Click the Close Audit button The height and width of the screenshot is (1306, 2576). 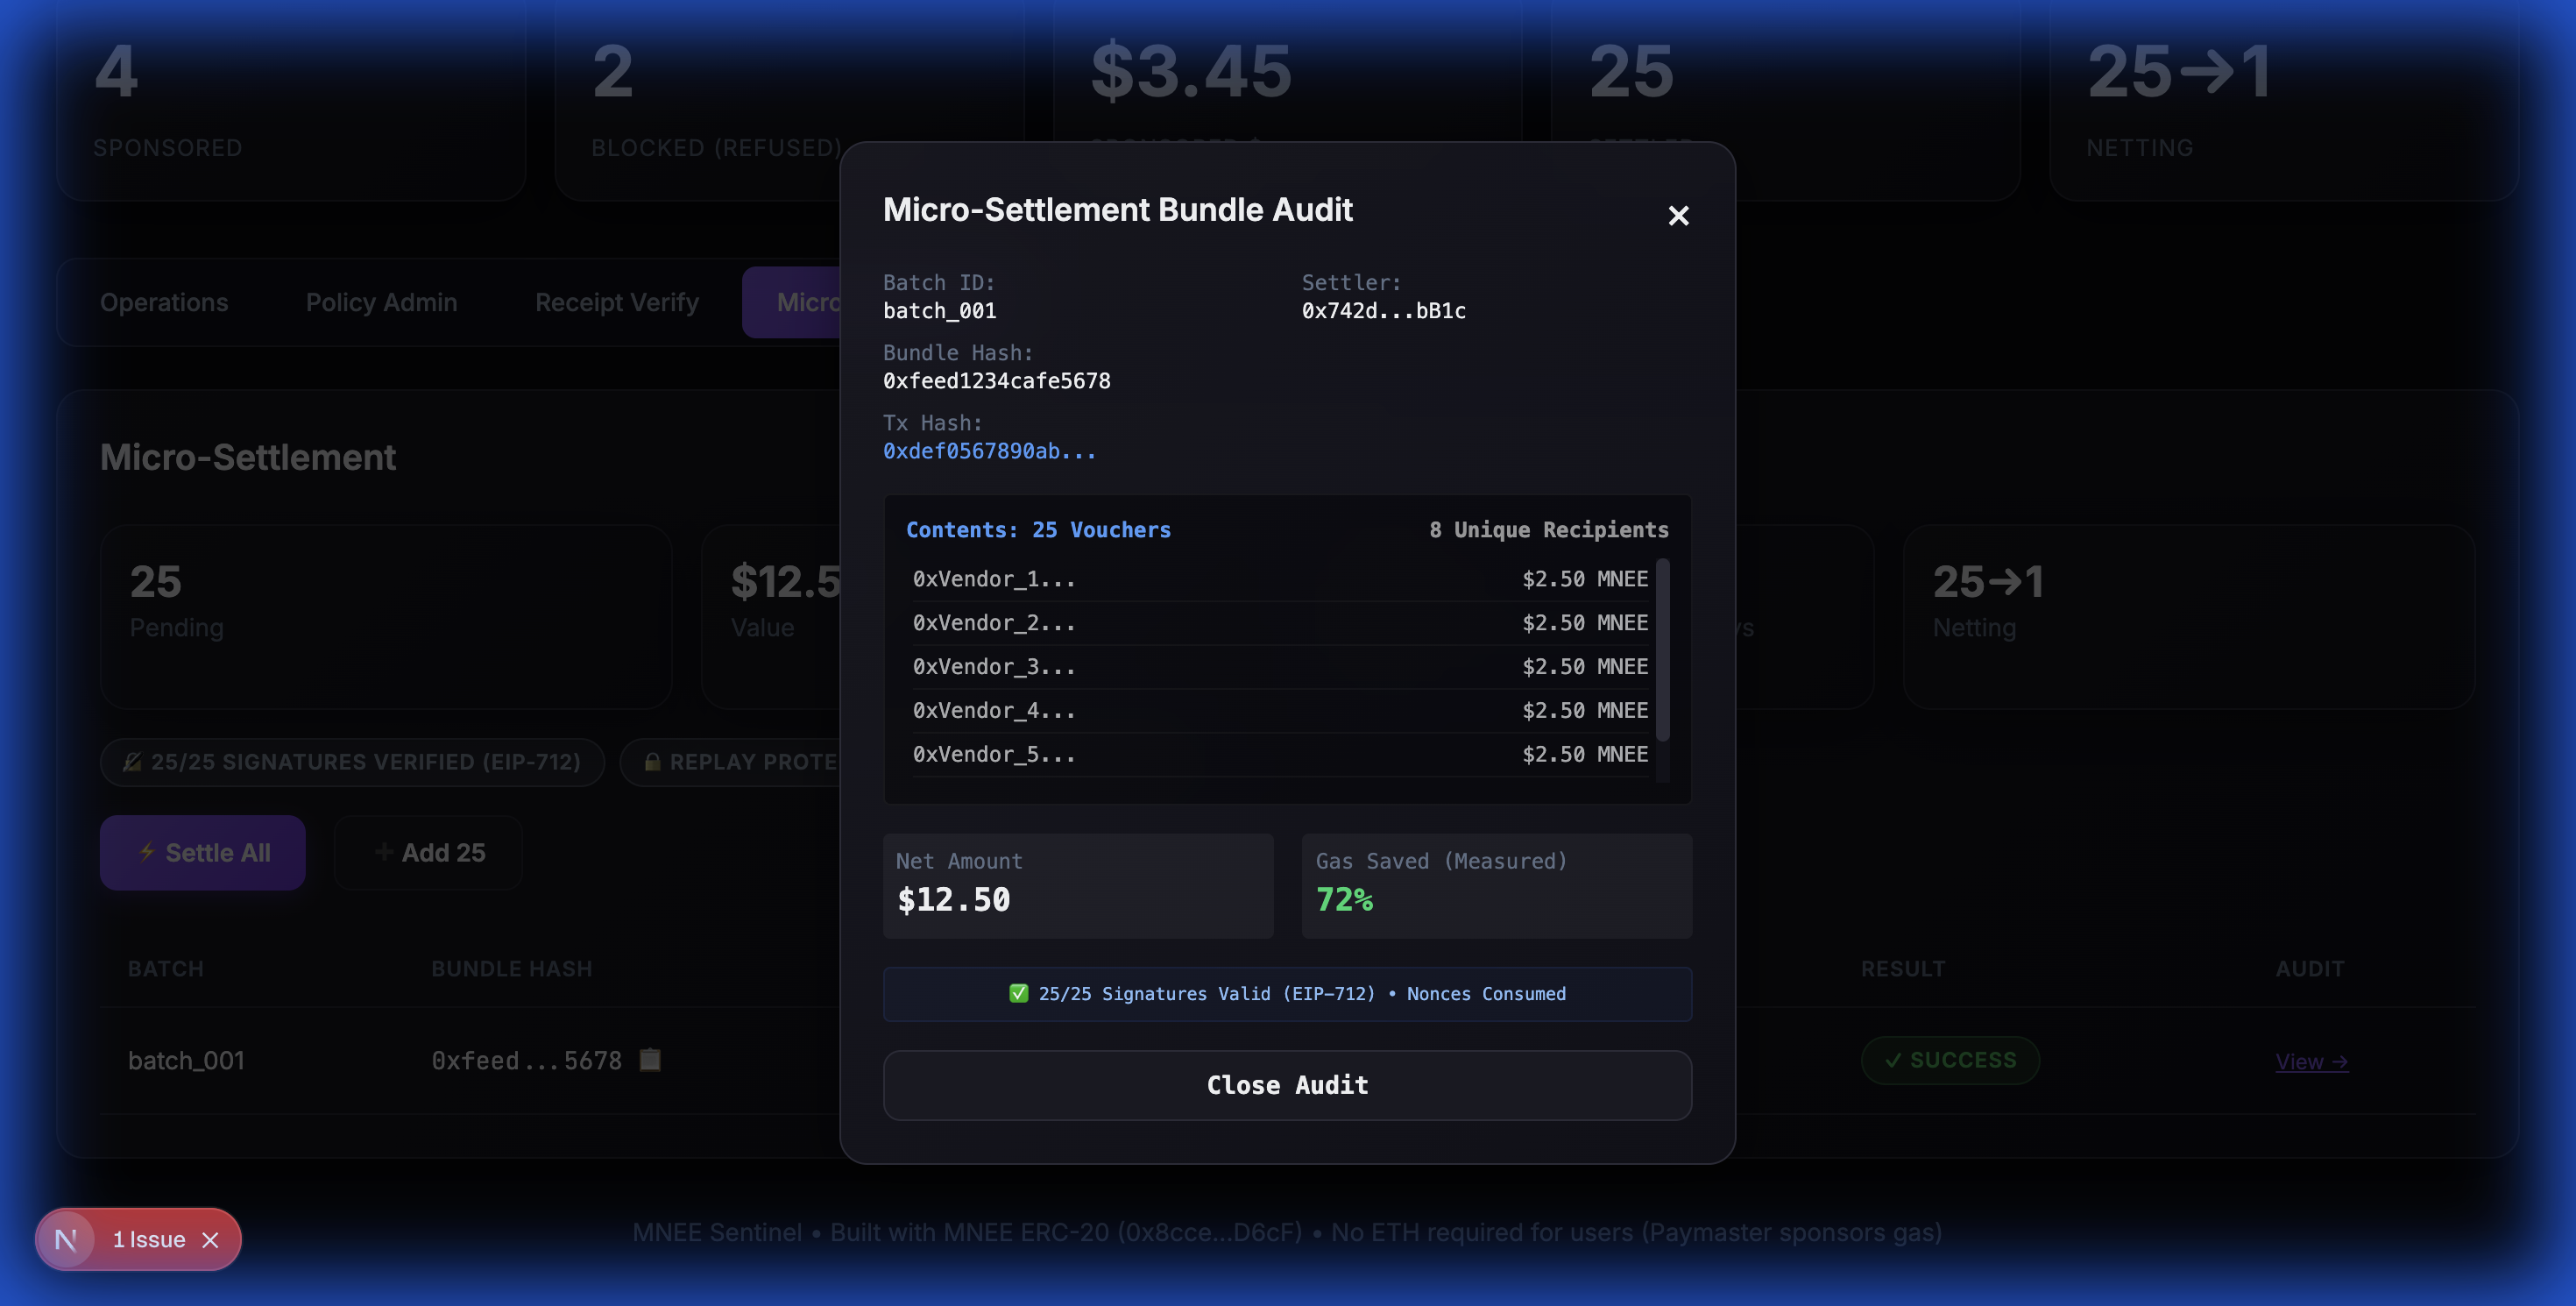[1287, 1085]
